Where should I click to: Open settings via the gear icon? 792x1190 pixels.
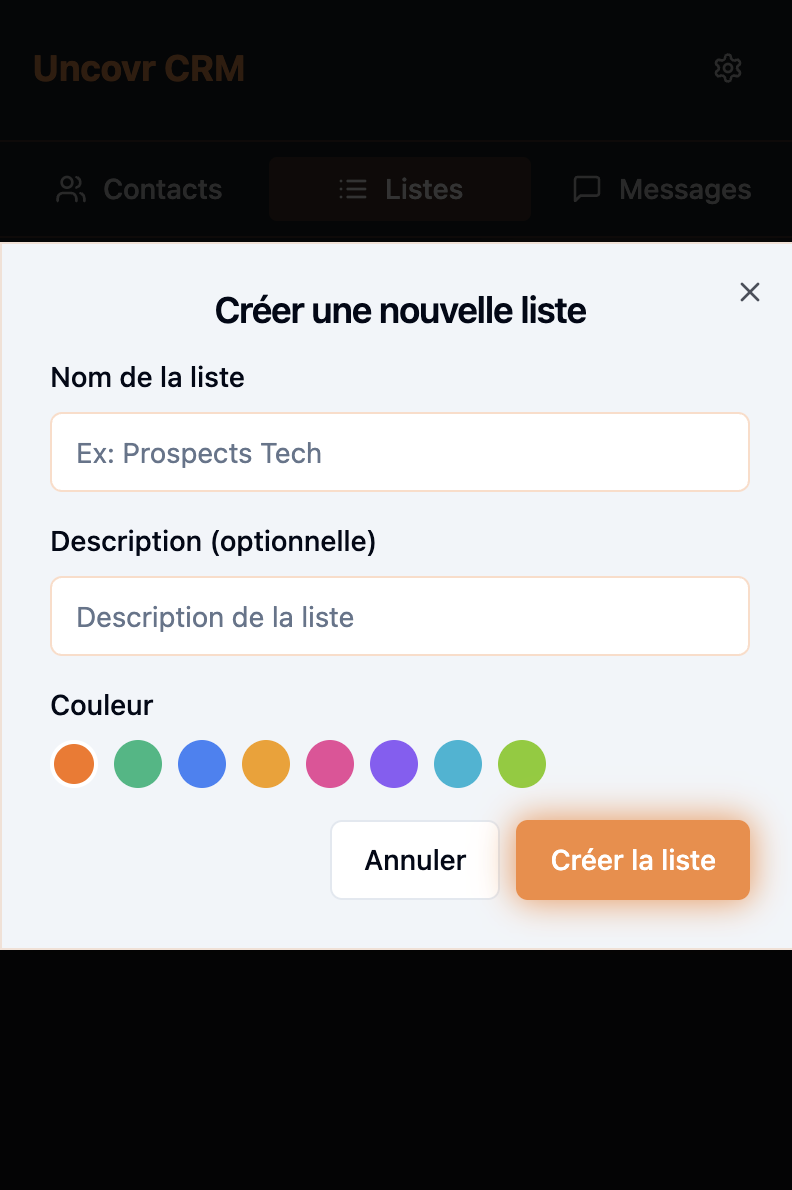tap(728, 68)
